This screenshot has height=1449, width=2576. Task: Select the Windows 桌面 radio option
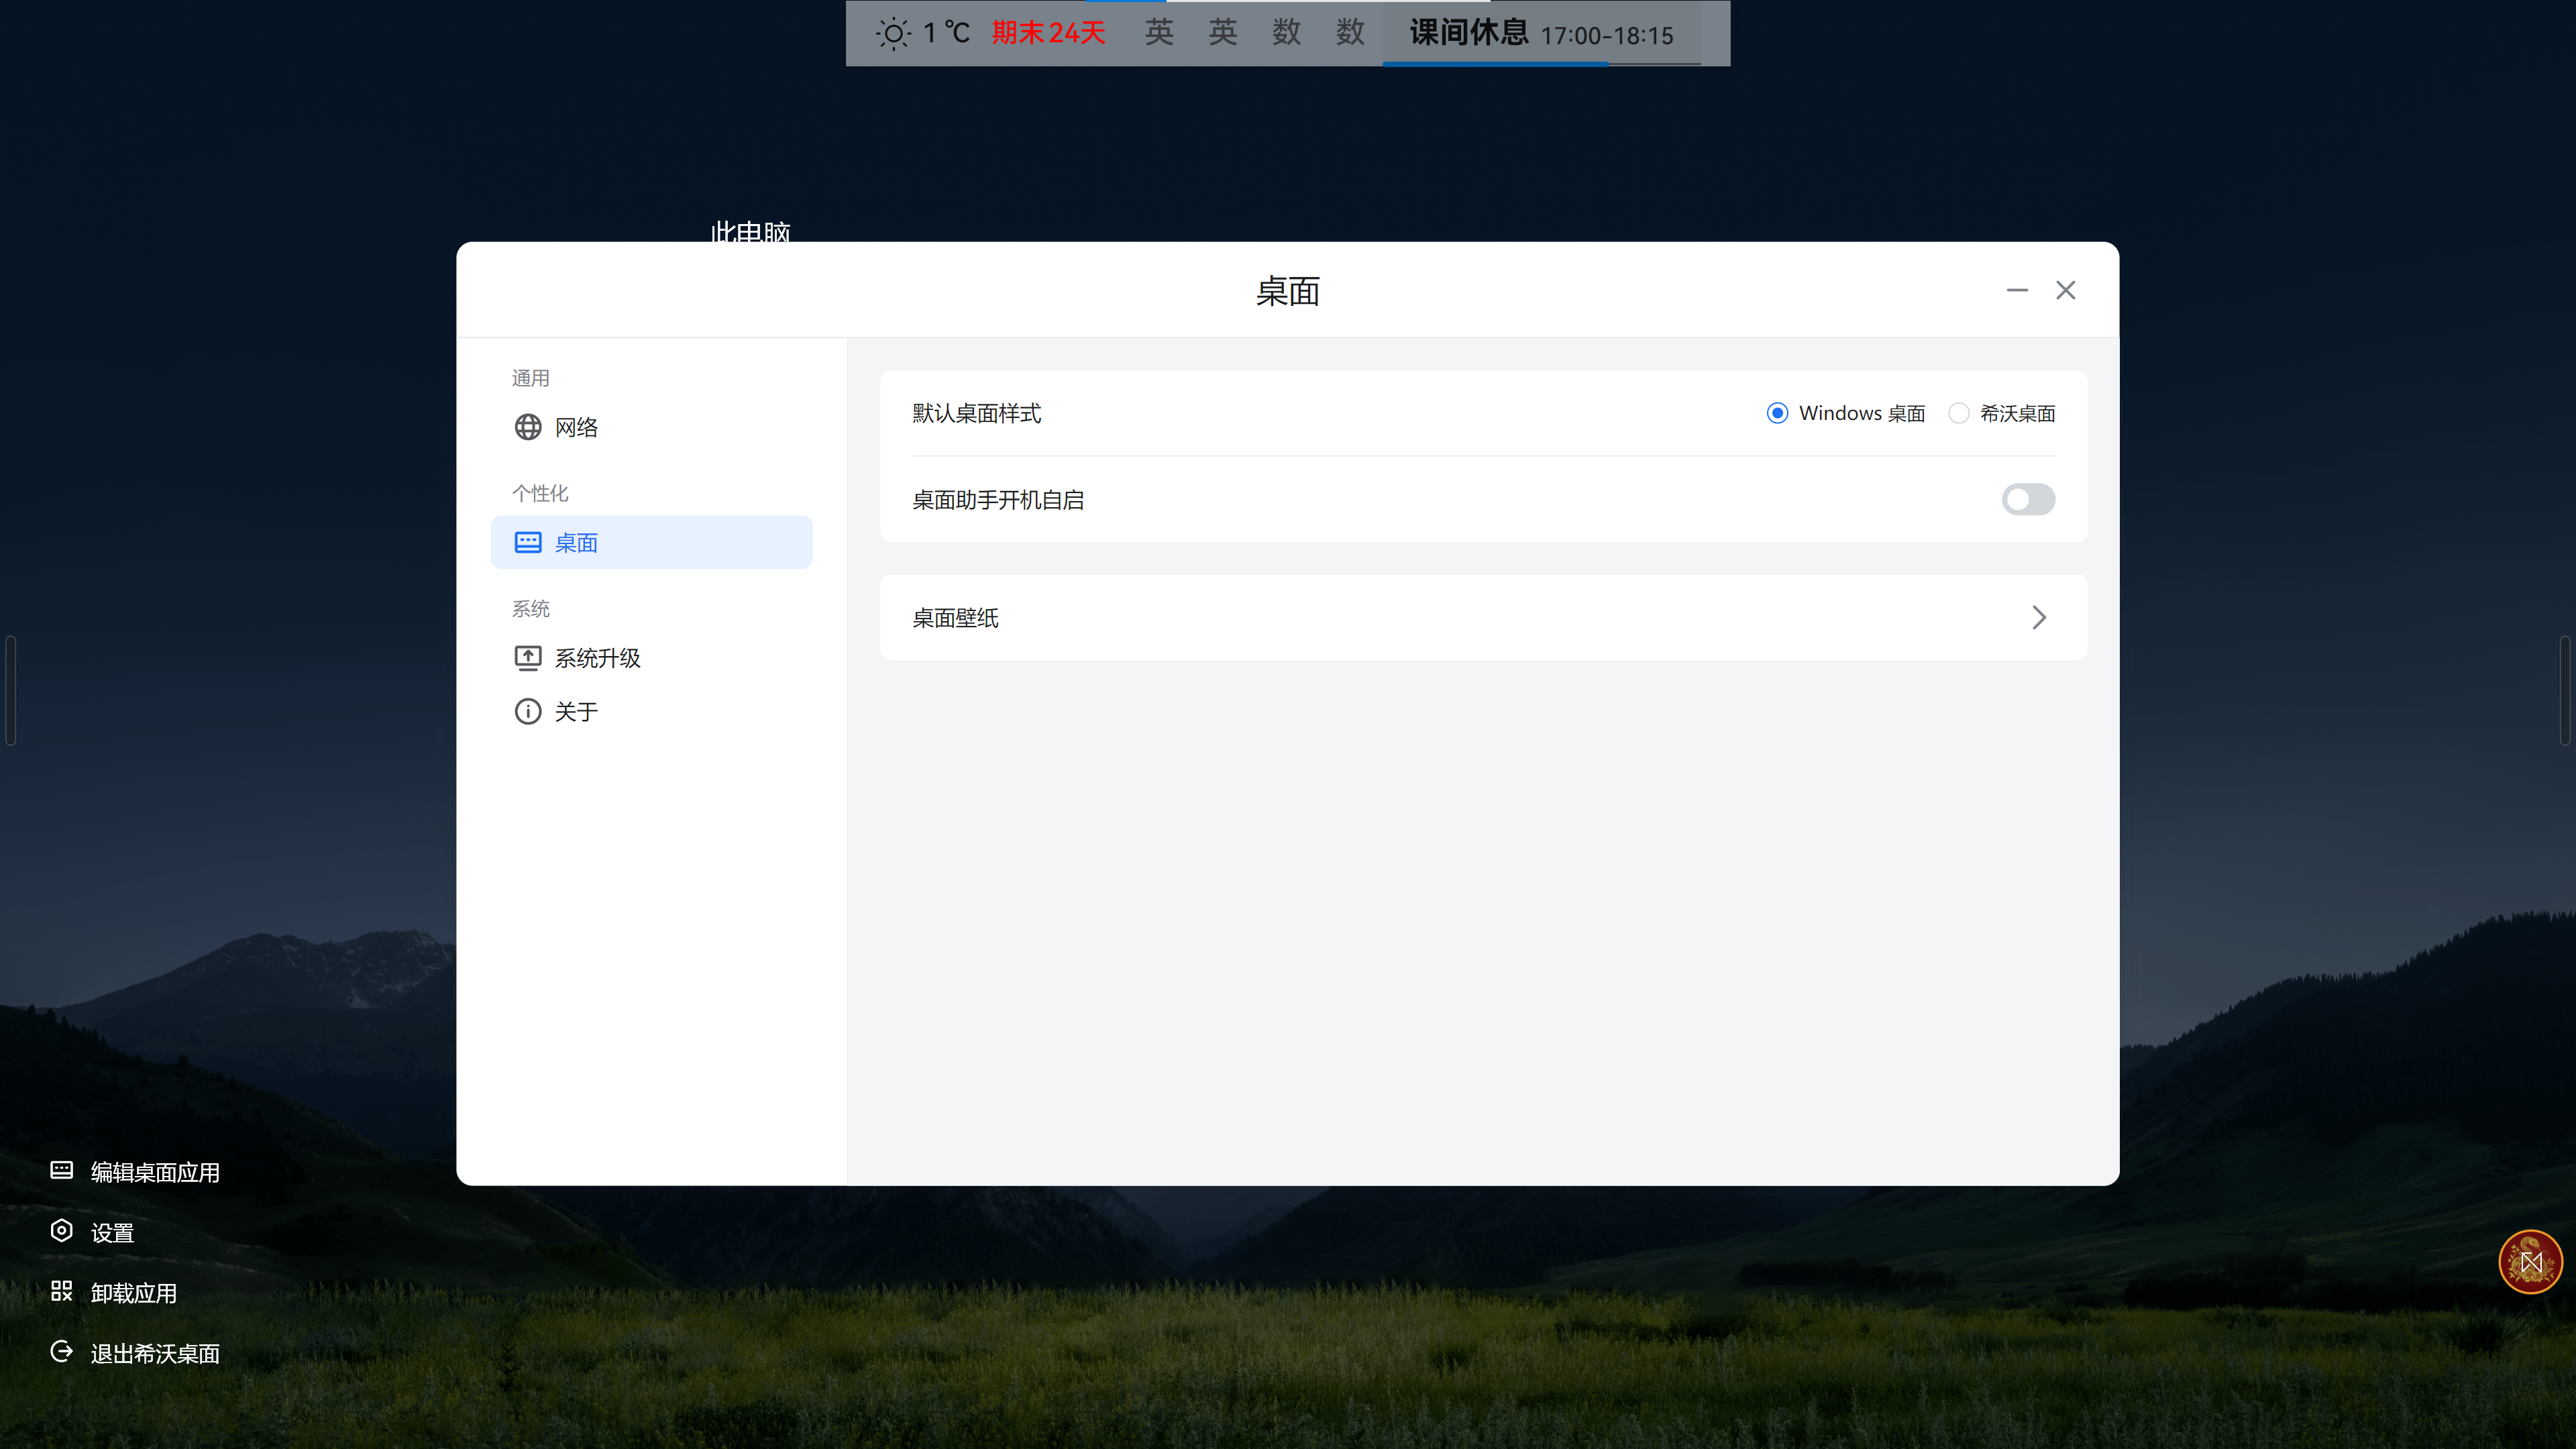tap(1777, 413)
